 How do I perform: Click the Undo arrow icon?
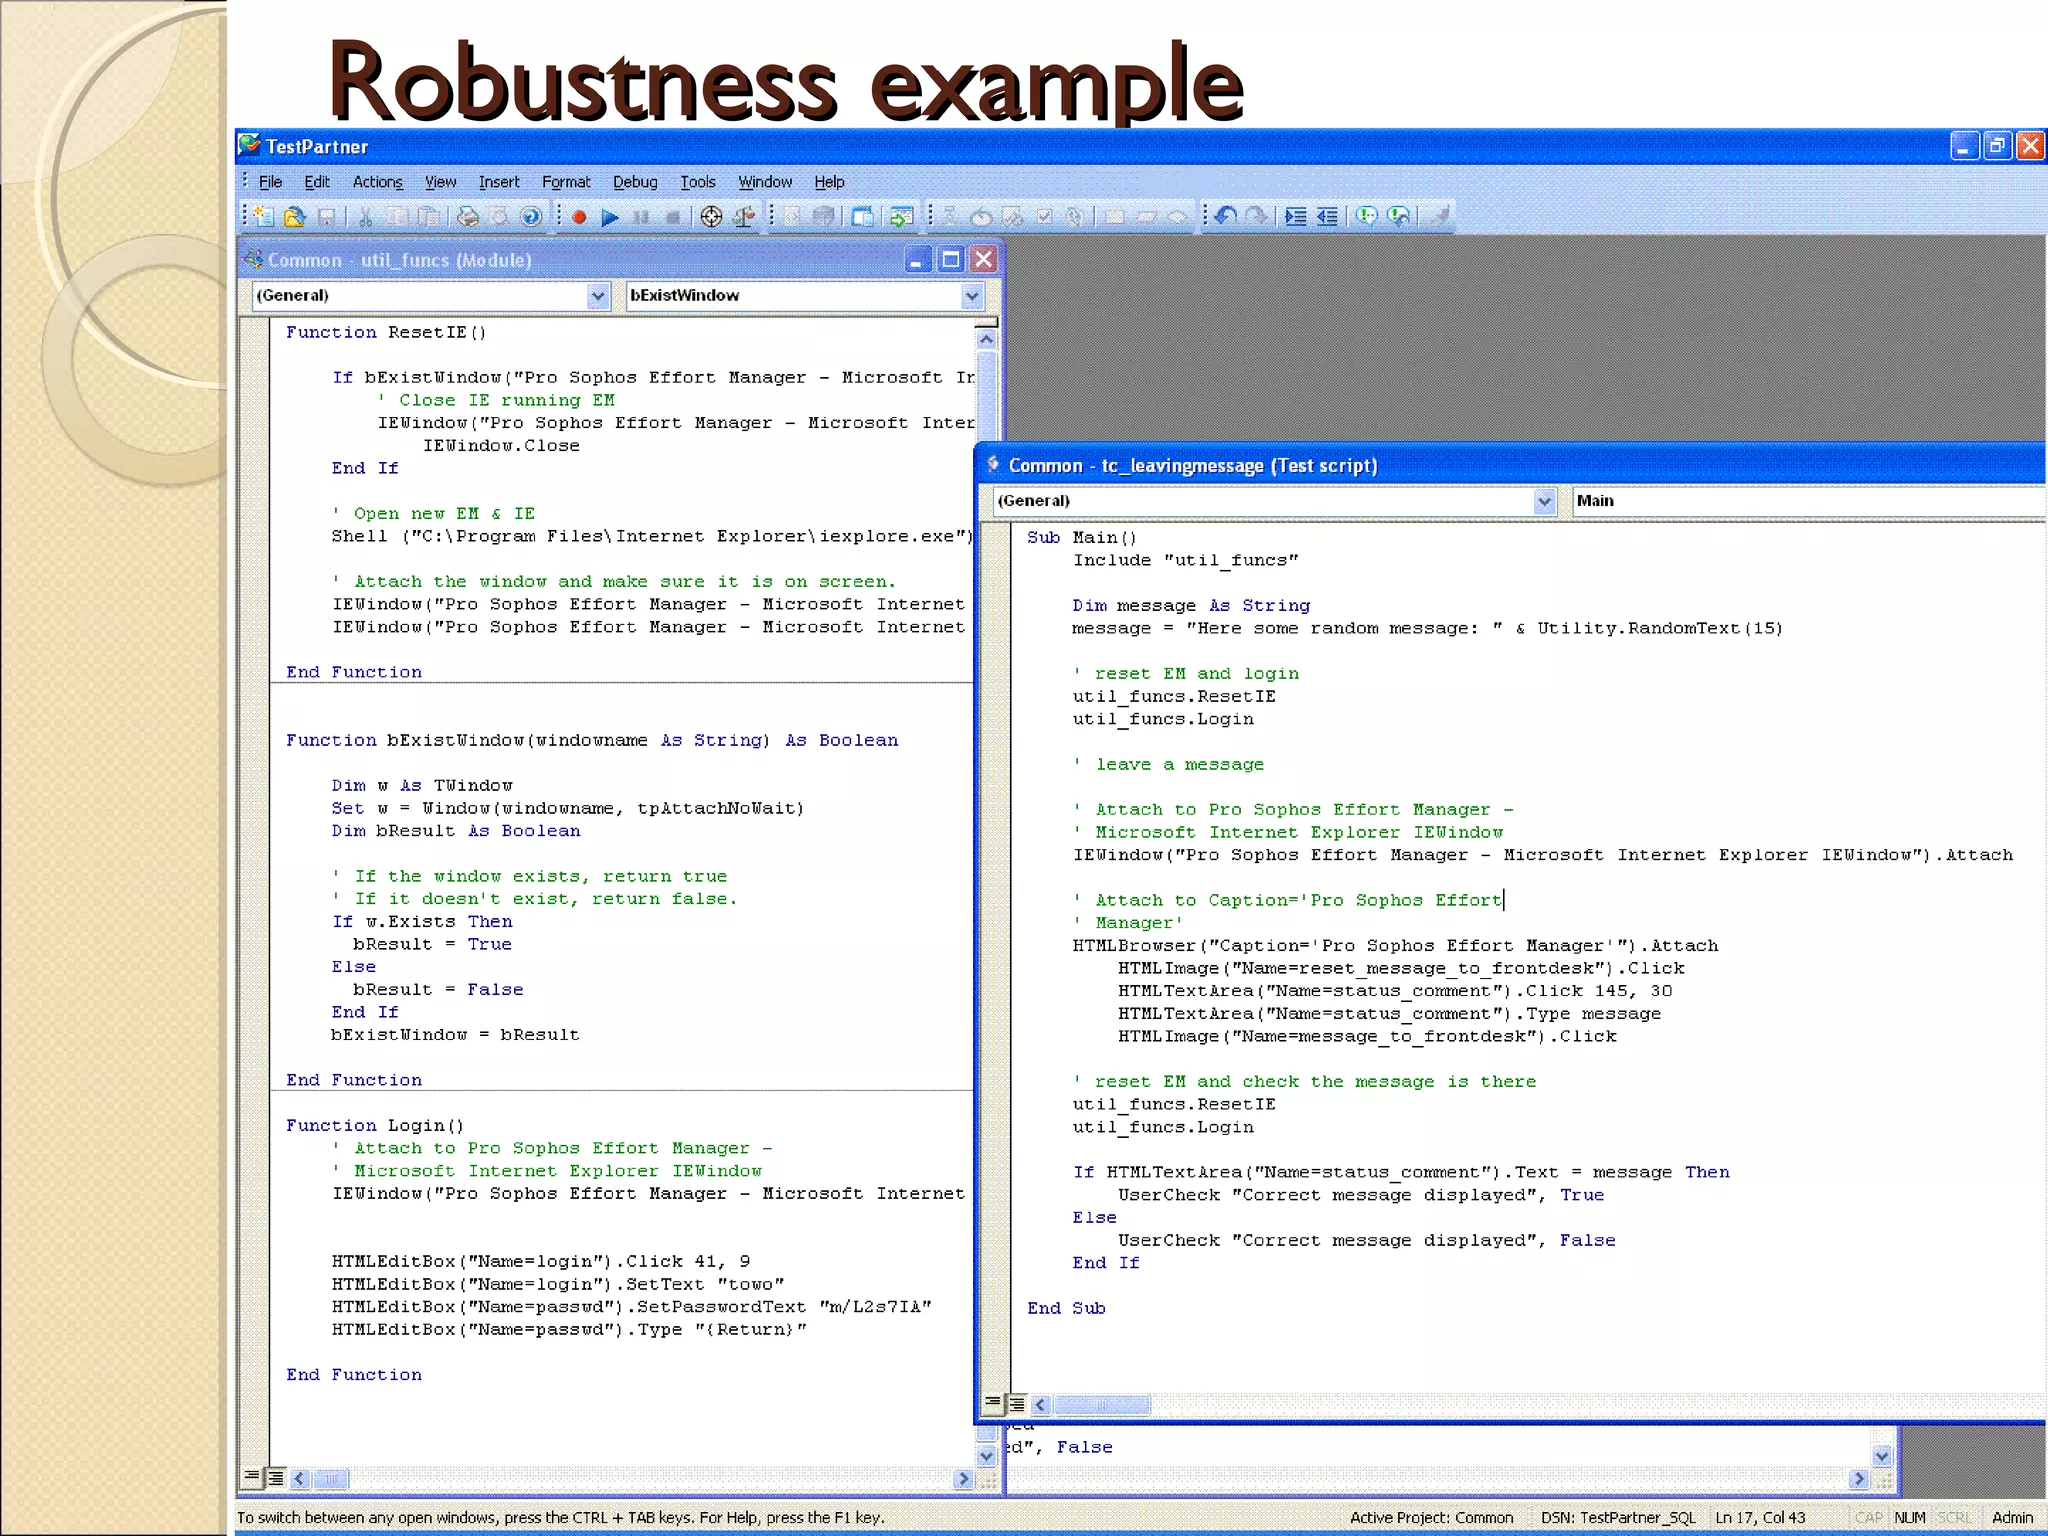tap(1226, 216)
